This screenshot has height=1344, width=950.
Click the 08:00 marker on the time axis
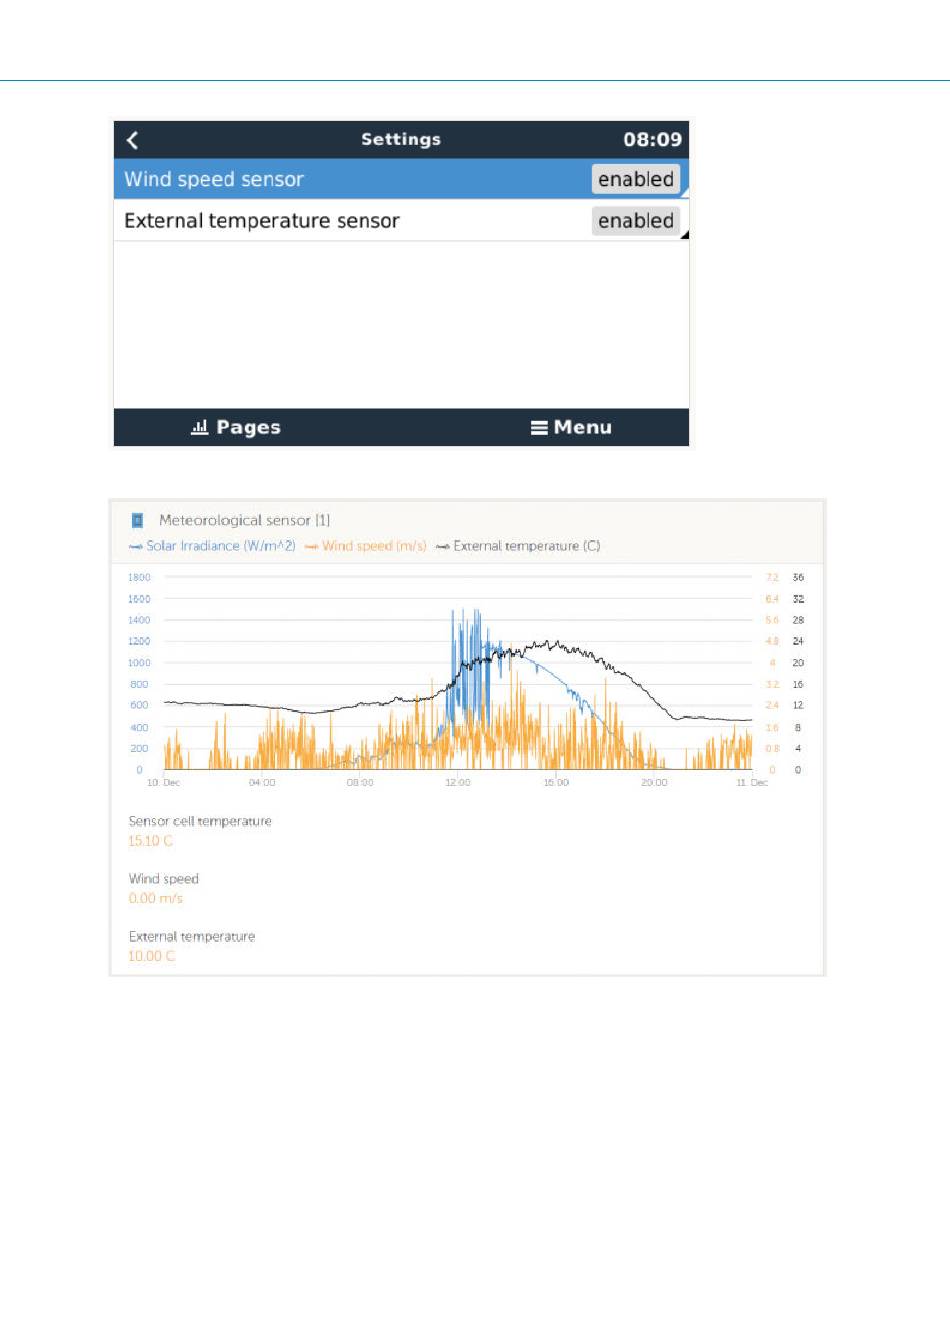tap(360, 783)
